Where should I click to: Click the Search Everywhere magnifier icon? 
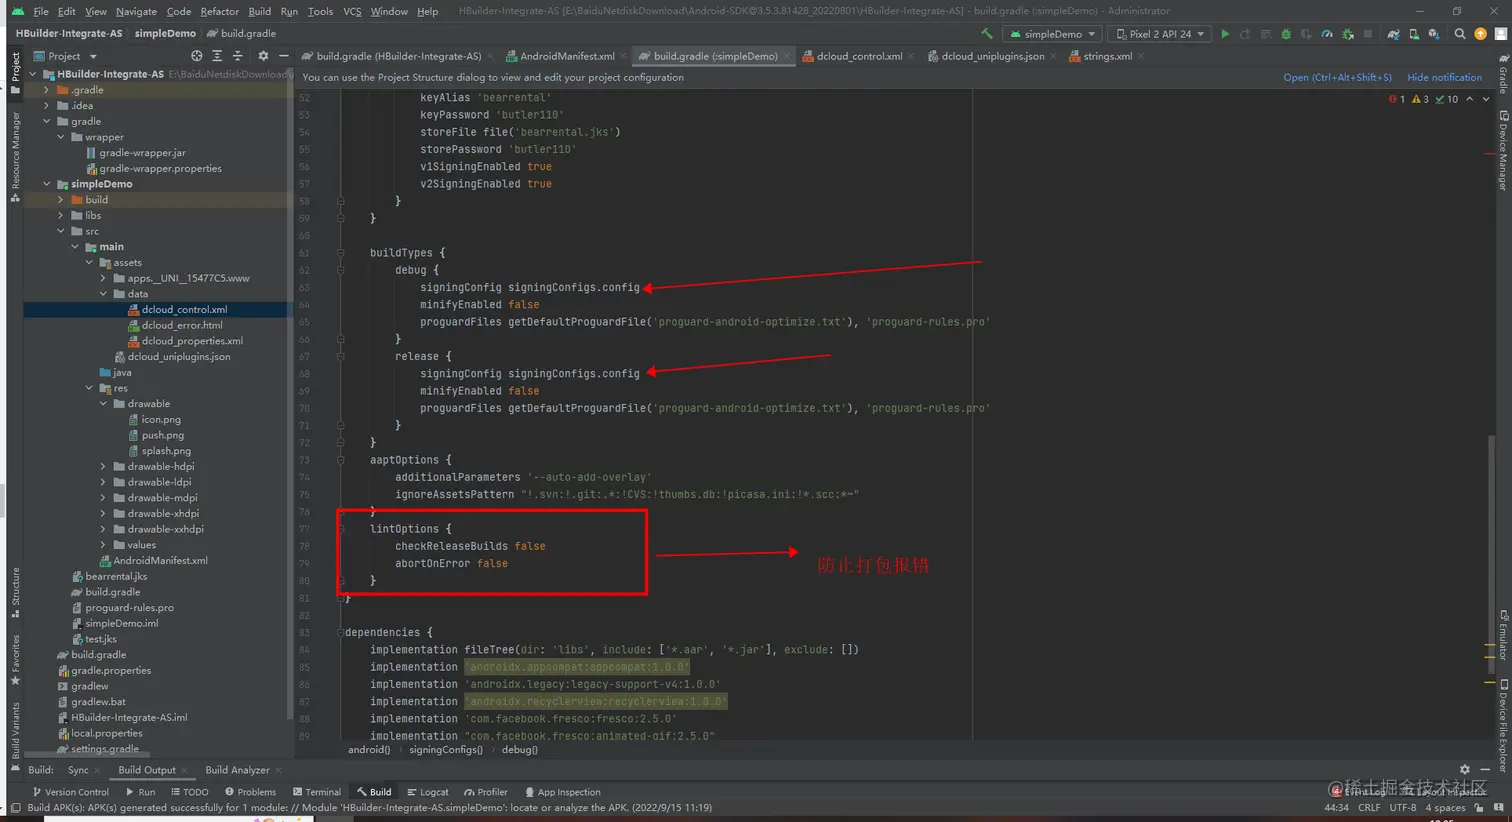coord(1460,34)
